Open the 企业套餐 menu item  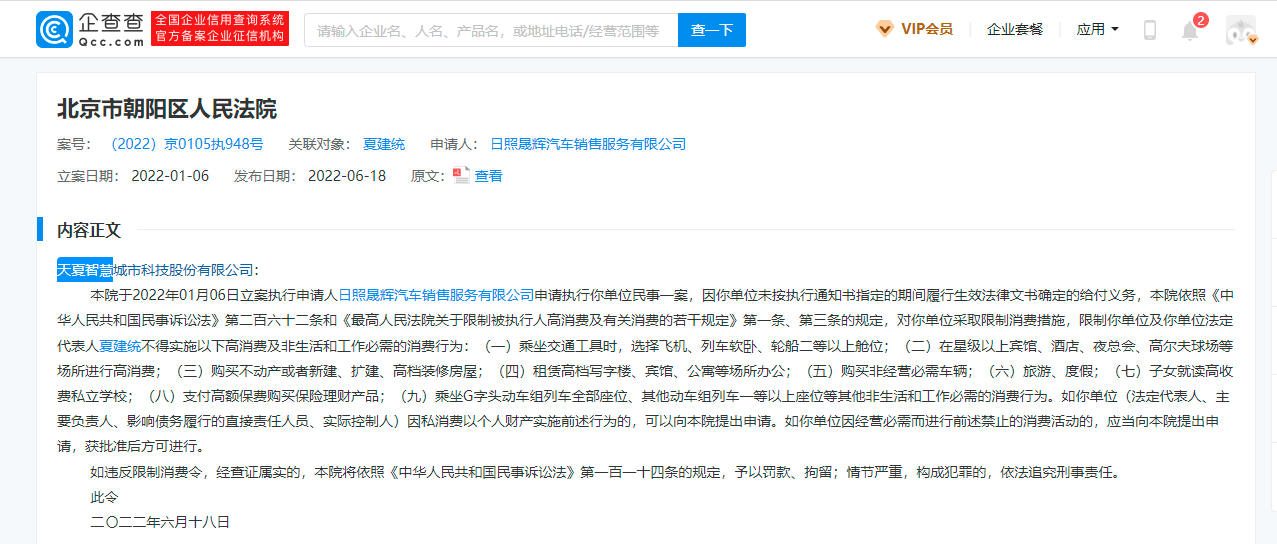click(1015, 29)
